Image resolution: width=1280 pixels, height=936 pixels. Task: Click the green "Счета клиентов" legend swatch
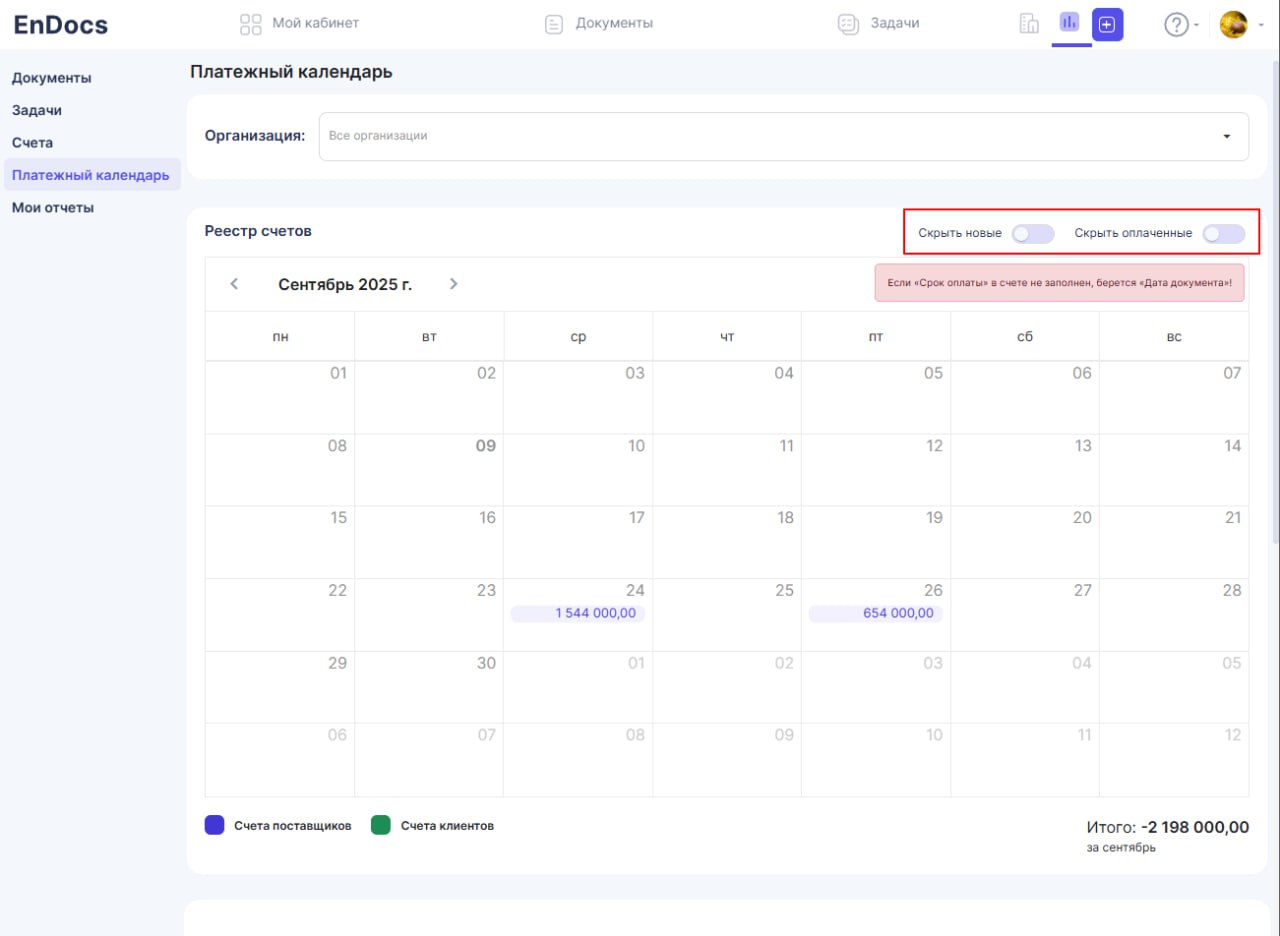coord(380,826)
